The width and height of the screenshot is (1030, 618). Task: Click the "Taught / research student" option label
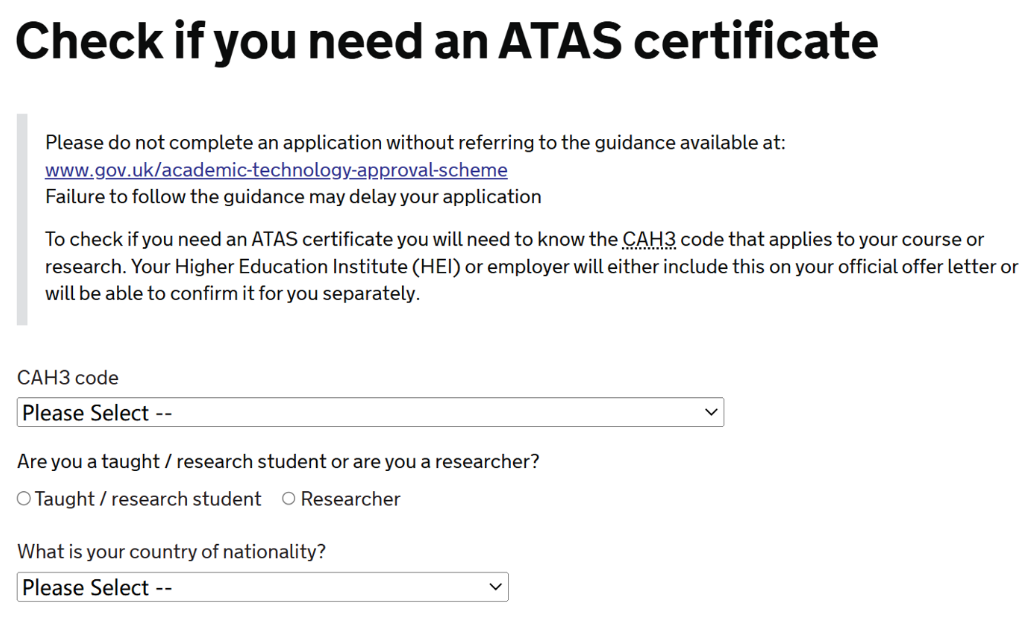(148, 499)
